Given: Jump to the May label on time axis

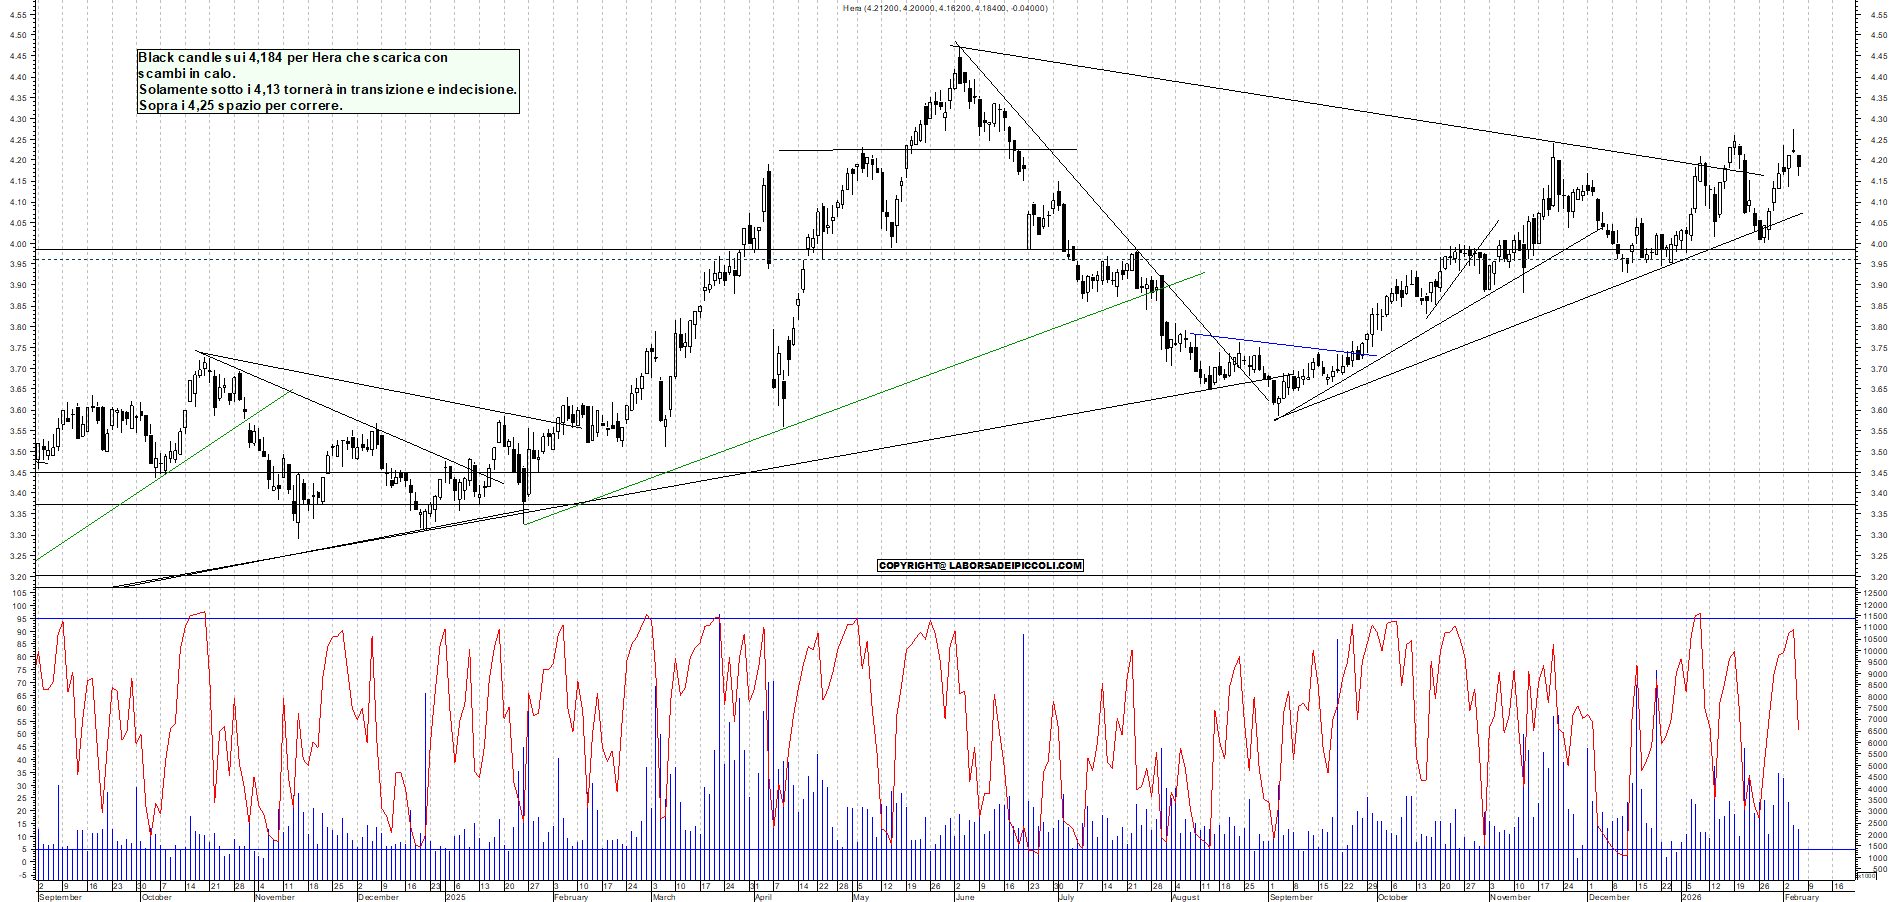Looking at the screenshot, I should 860,897.
